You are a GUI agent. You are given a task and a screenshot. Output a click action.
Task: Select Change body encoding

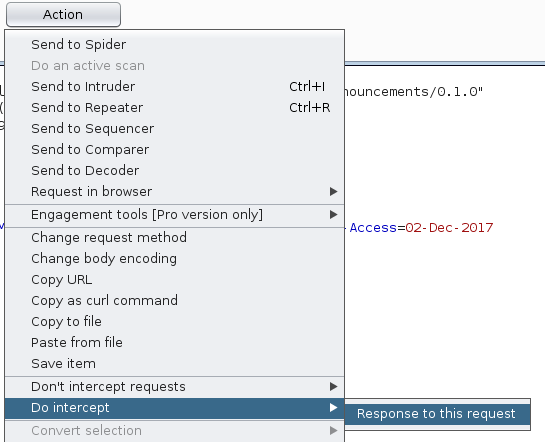point(174,259)
